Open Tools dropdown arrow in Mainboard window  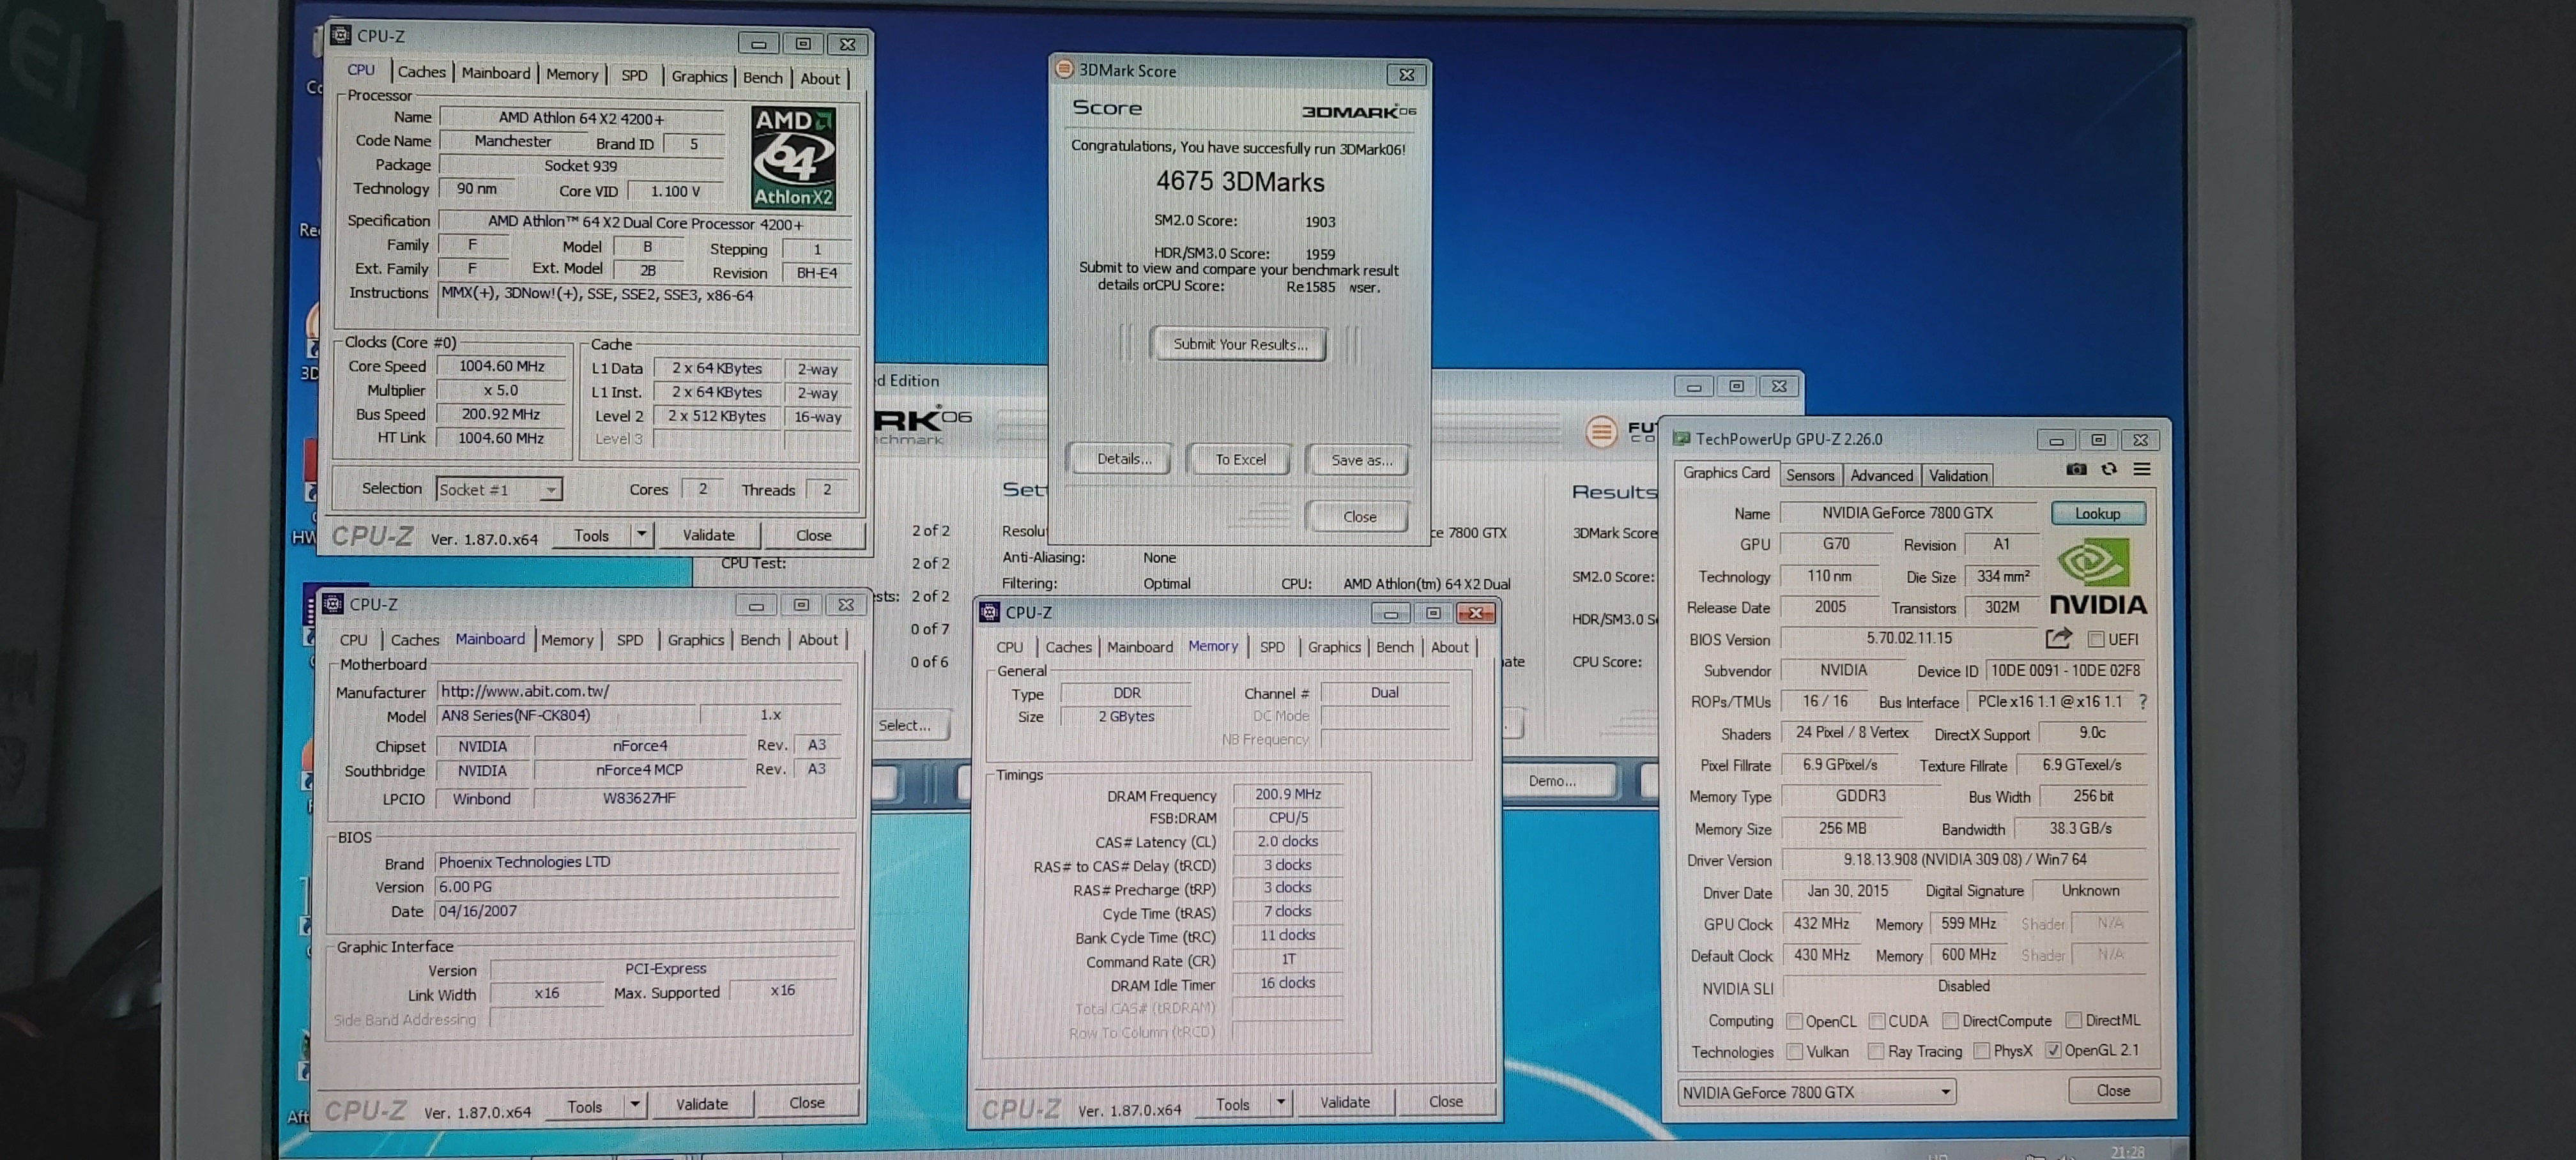pos(634,1105)
